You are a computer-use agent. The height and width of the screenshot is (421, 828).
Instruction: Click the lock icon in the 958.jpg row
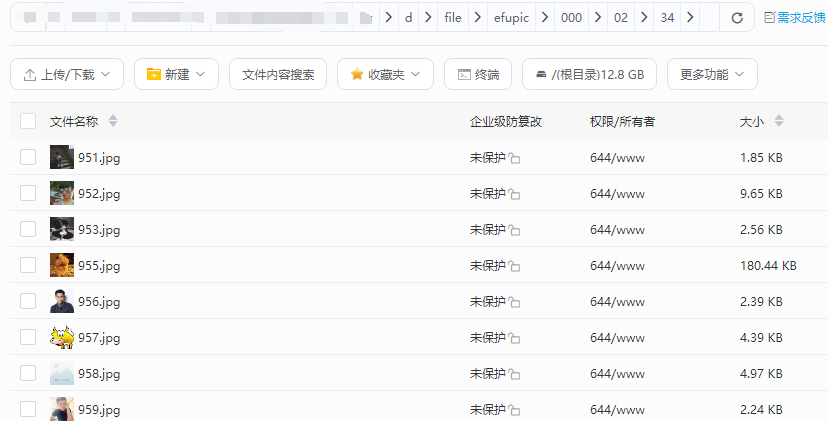coord(514,374)
